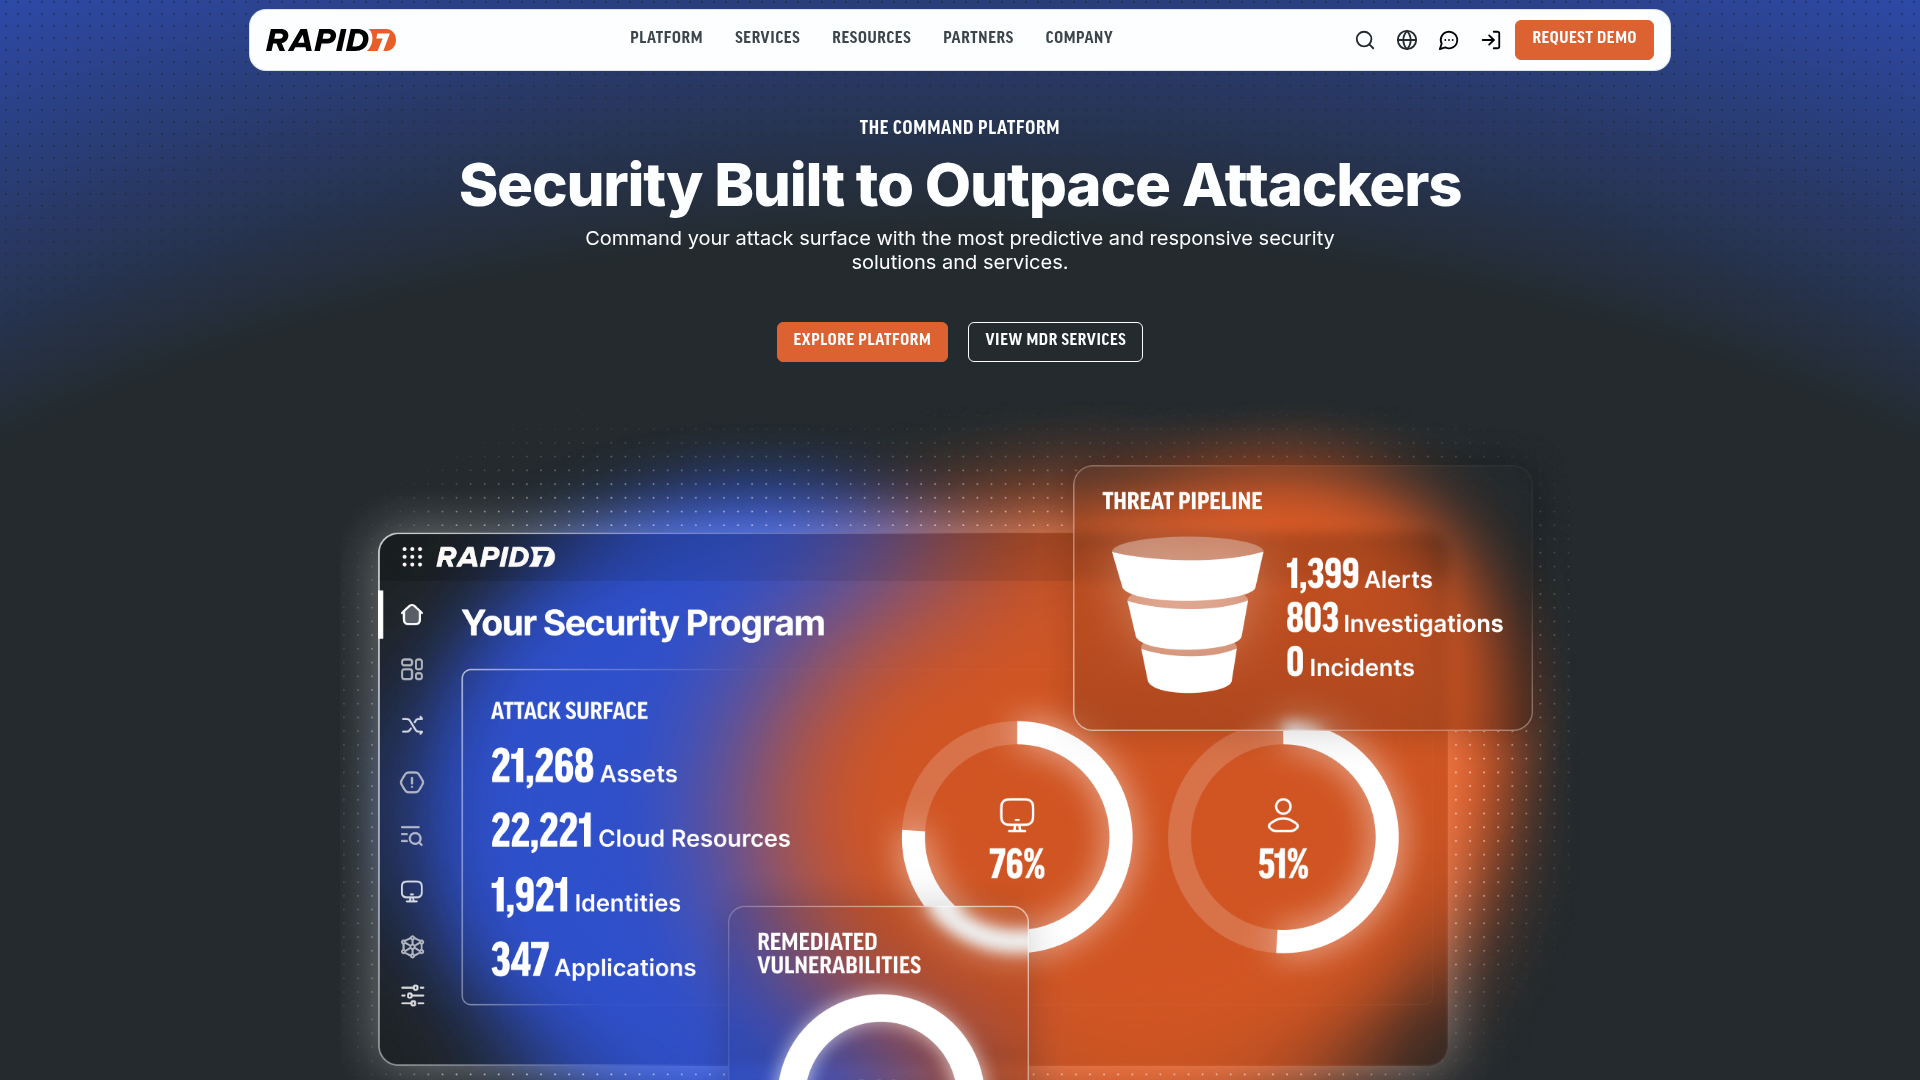Expand the Platform navigation dropdown

tap(666, 38)
